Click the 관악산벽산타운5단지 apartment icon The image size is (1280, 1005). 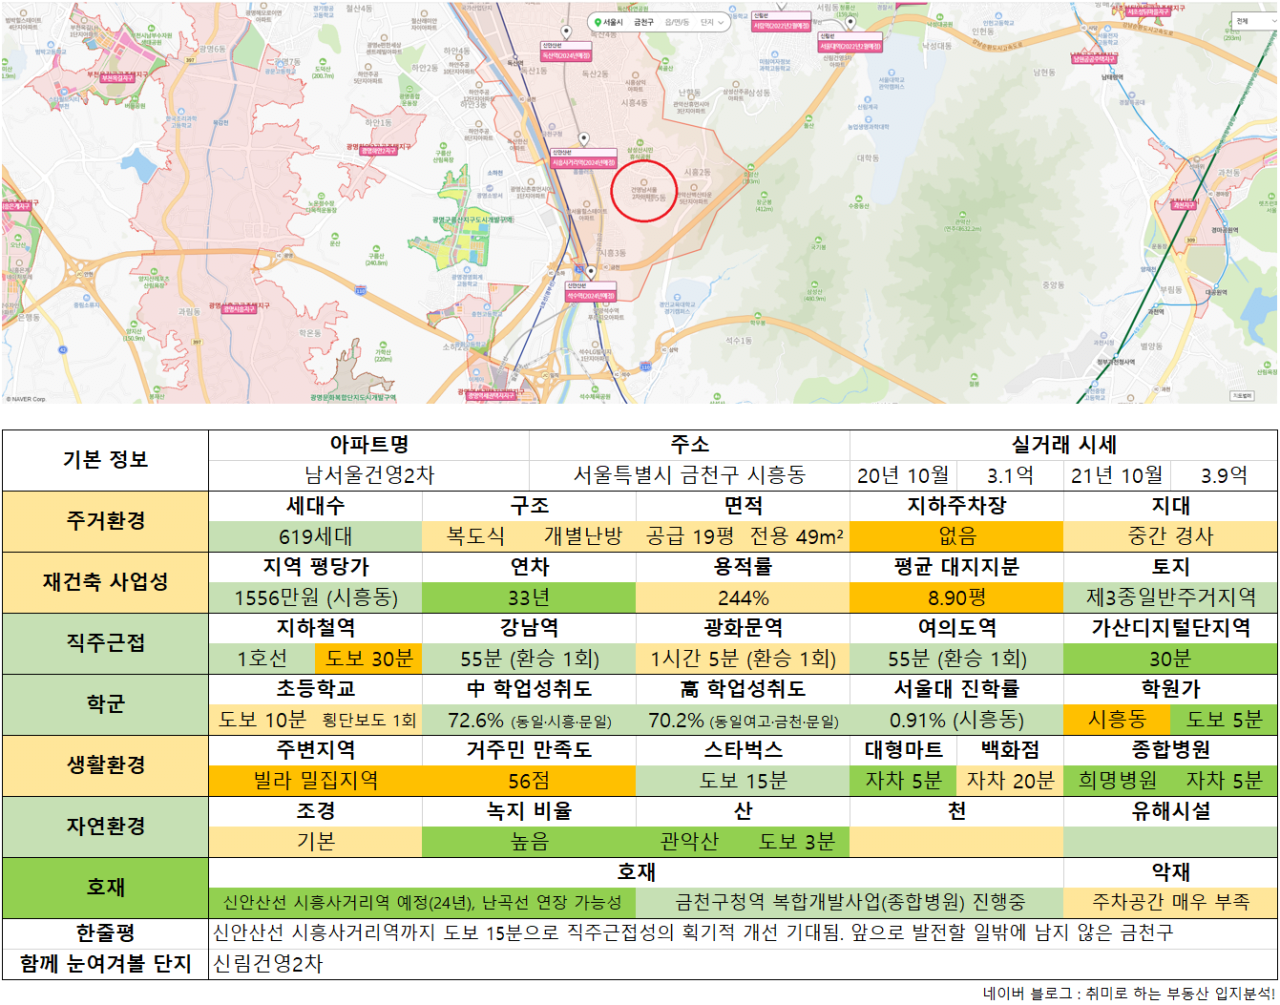pos(693,187)
